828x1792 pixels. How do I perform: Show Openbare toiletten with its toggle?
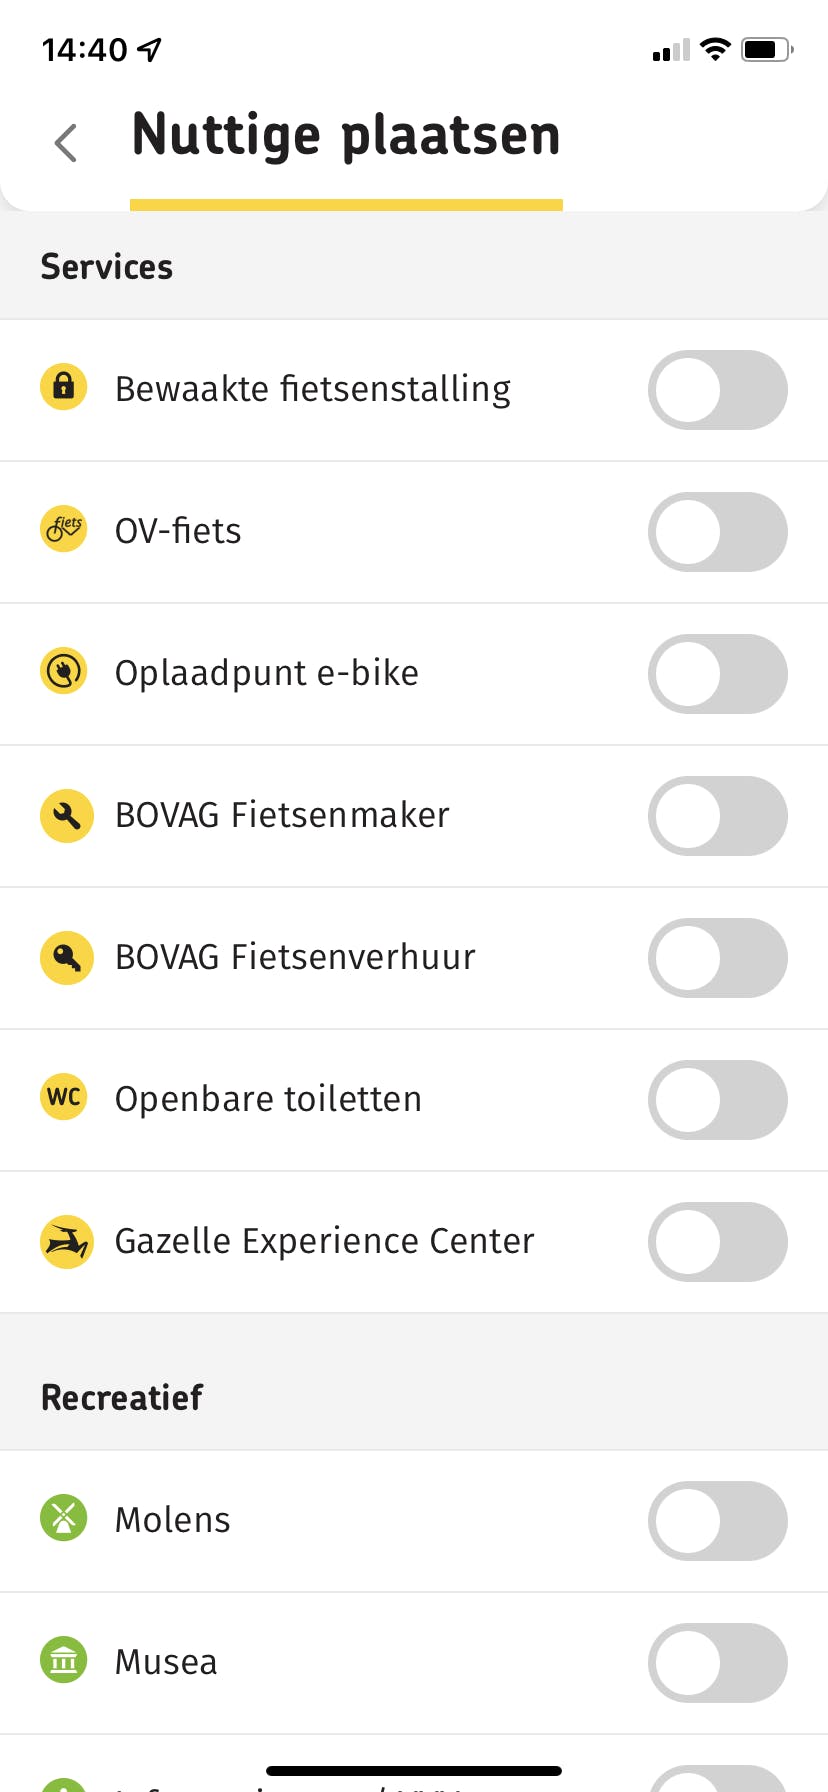pos(717,1100)
